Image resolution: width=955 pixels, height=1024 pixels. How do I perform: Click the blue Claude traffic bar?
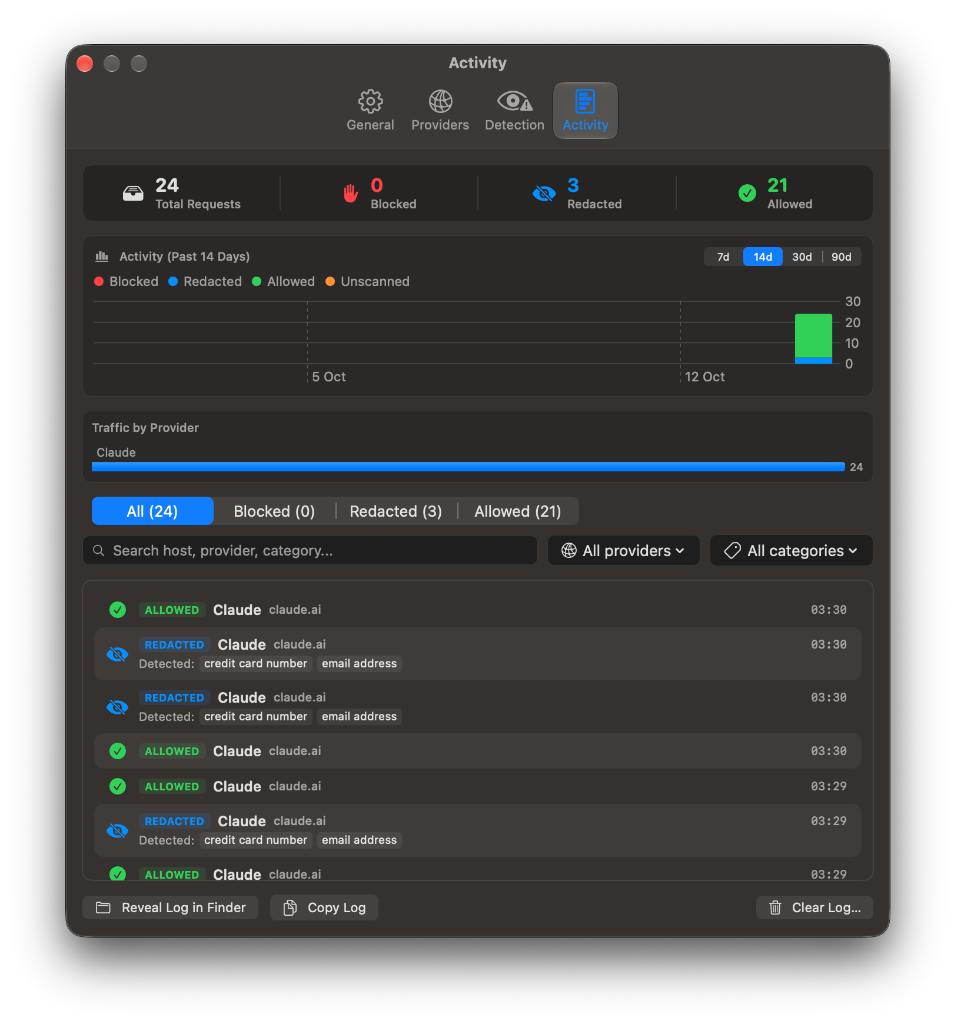point(468,467)
